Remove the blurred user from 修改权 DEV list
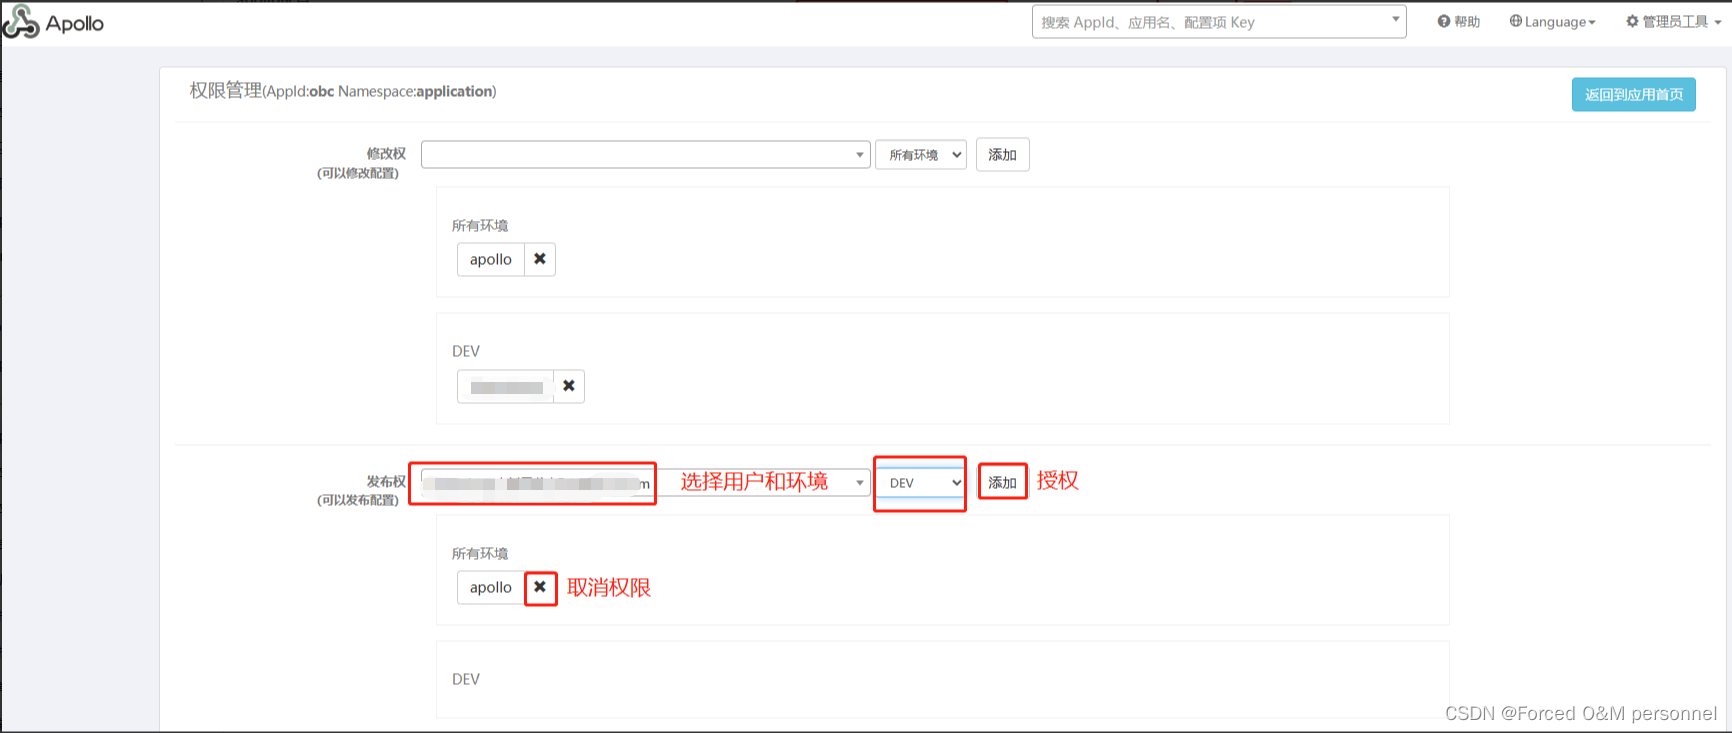This screenshot has height=733, width=1732. [569, 386]
